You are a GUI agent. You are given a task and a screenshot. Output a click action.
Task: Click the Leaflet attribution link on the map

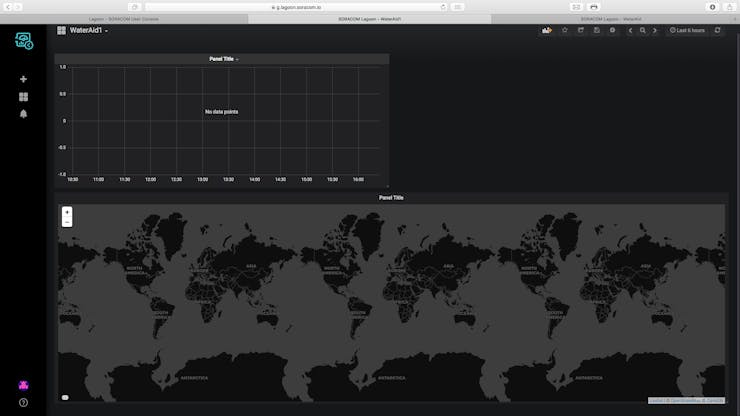click(656, 400)
